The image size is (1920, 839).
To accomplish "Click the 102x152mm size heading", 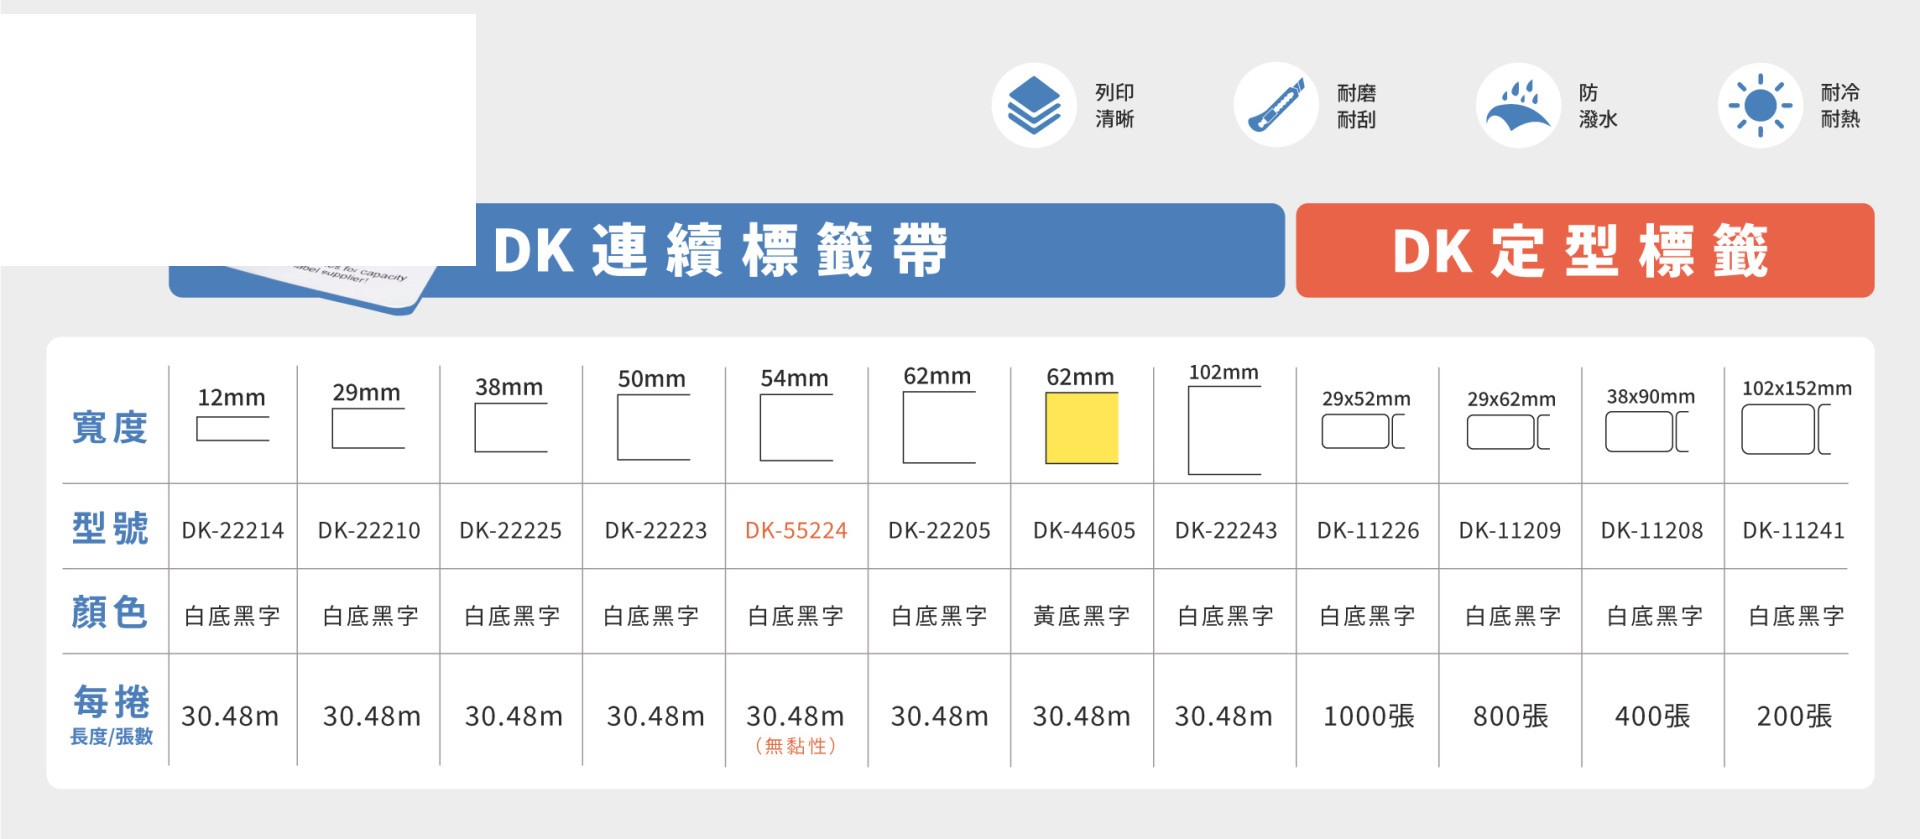I will pos(1797,389).
